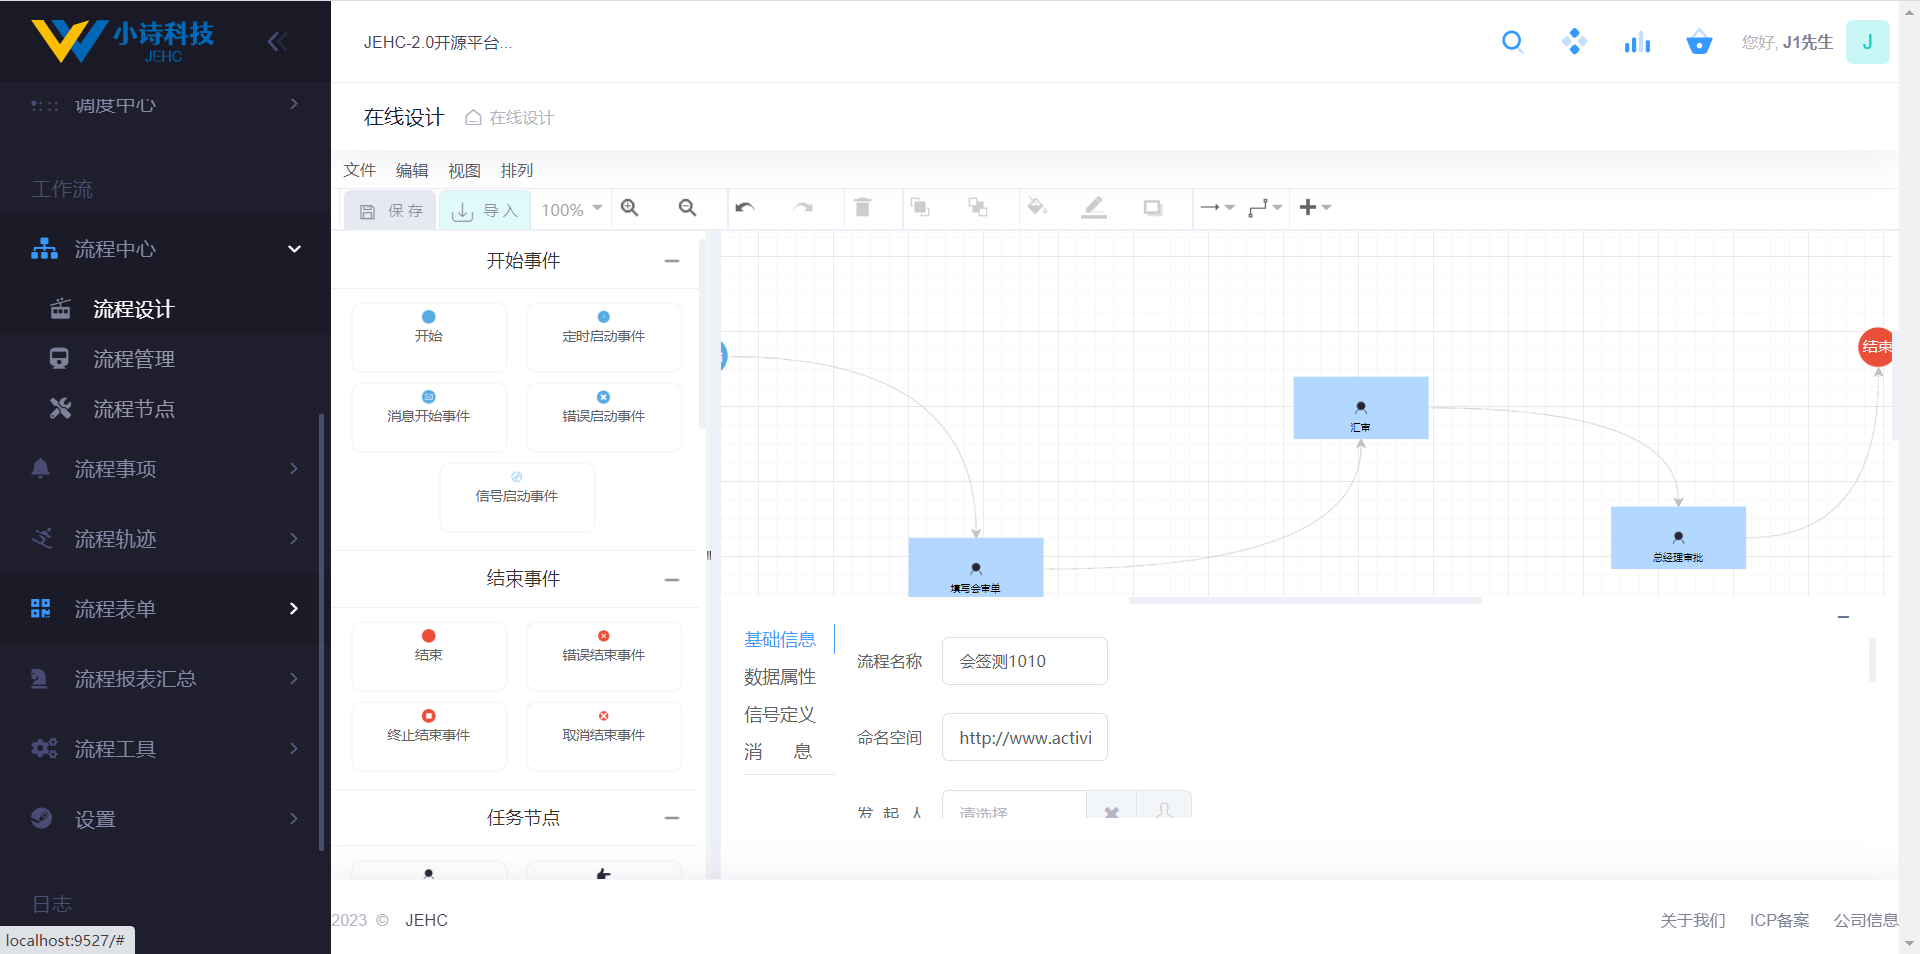Click the line color pencil icon
This screenshot has height=954, width=1920.
coord(1094,208)
